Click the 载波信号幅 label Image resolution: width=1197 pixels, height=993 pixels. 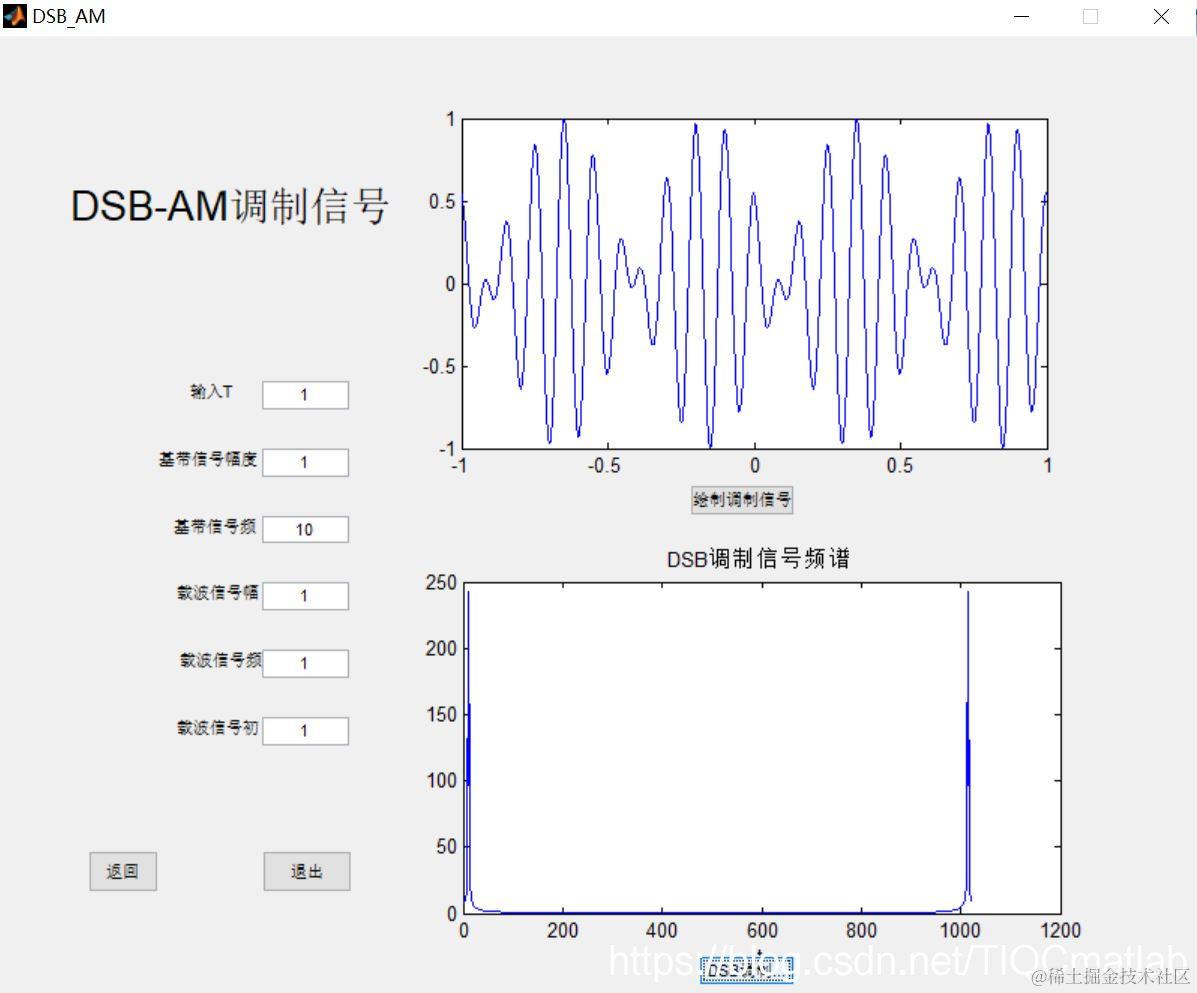tap(218, 592)
